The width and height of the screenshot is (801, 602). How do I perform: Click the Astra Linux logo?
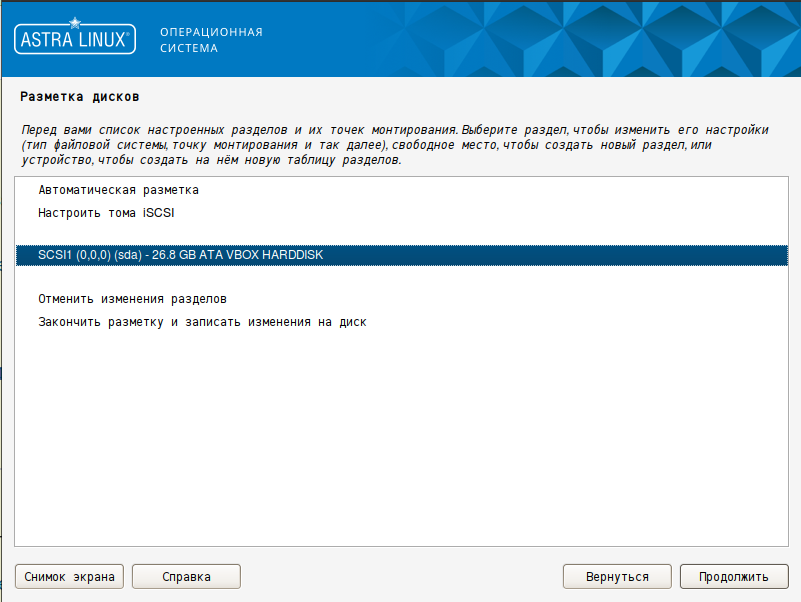(x=73, y=38)
